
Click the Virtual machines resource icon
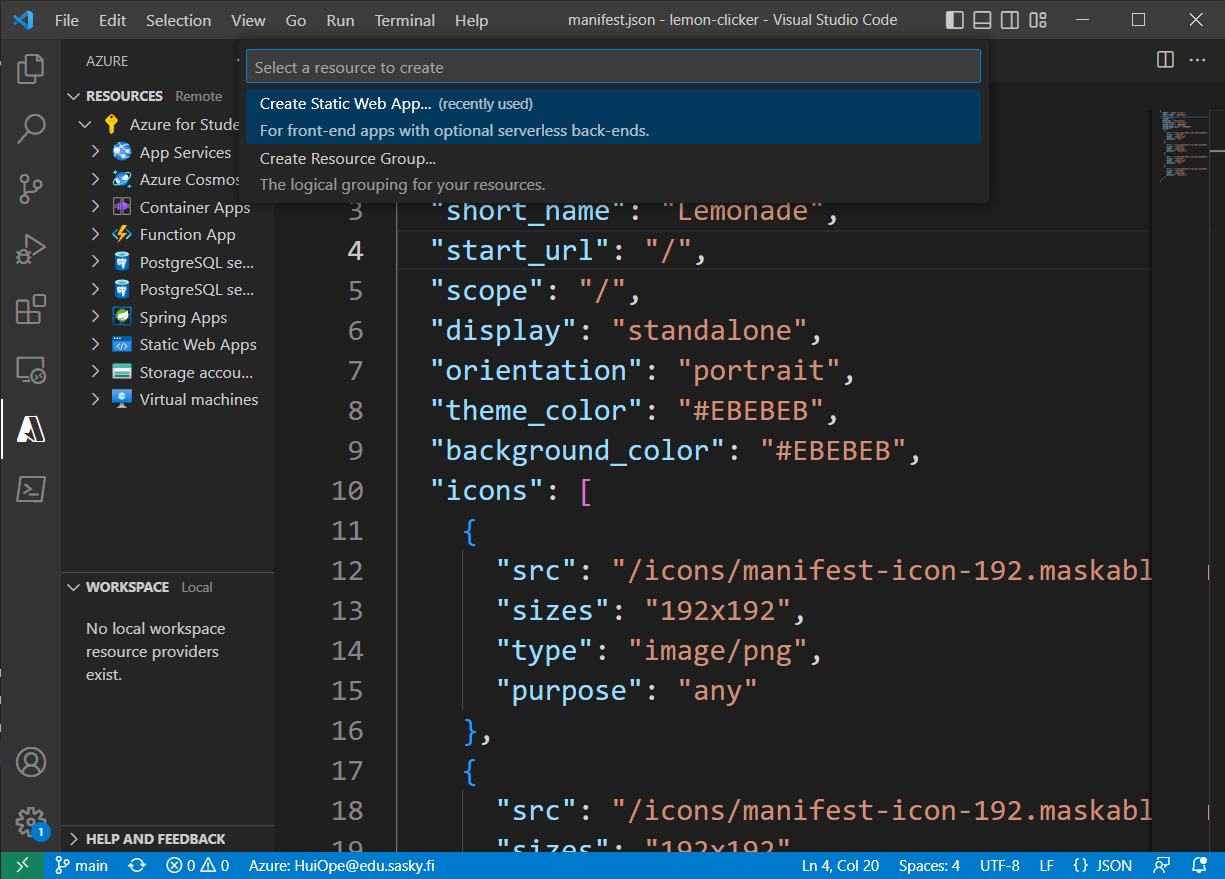point(122,399)
